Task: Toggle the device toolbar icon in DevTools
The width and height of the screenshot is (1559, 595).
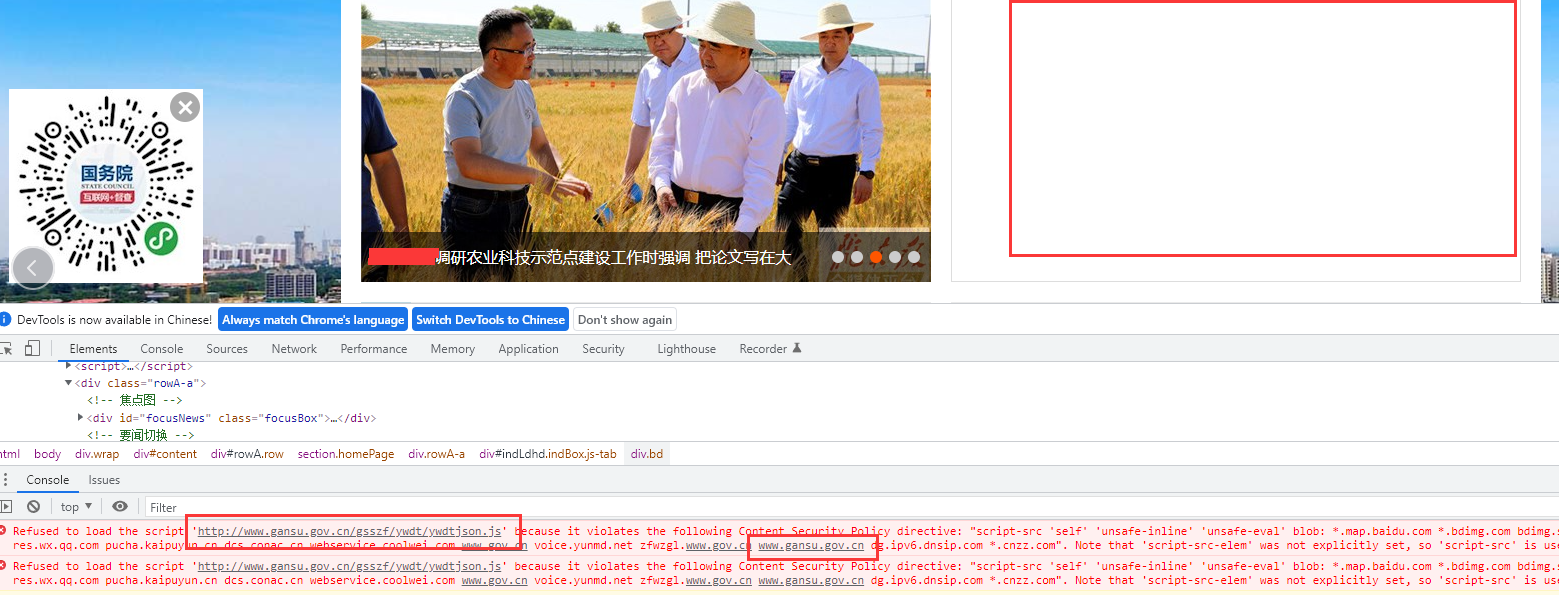Action: [32, 349]
